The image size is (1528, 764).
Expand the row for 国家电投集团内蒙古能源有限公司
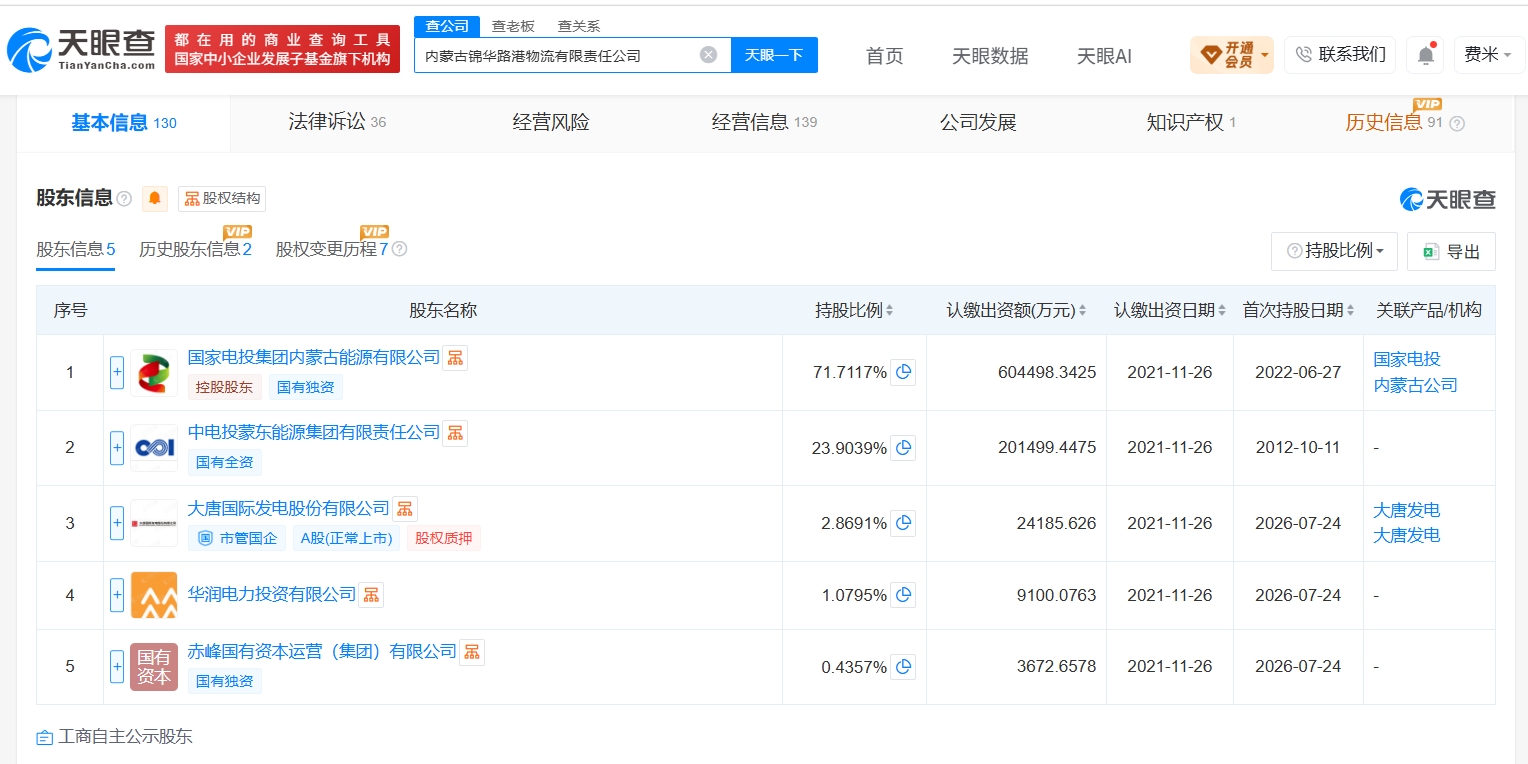click(x=117, y=372)
